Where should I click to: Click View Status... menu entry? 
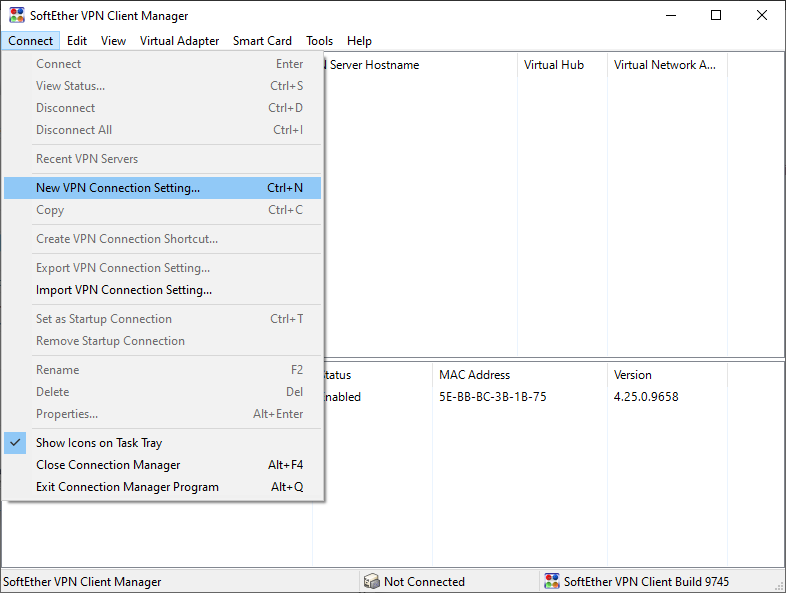(162, 86)
